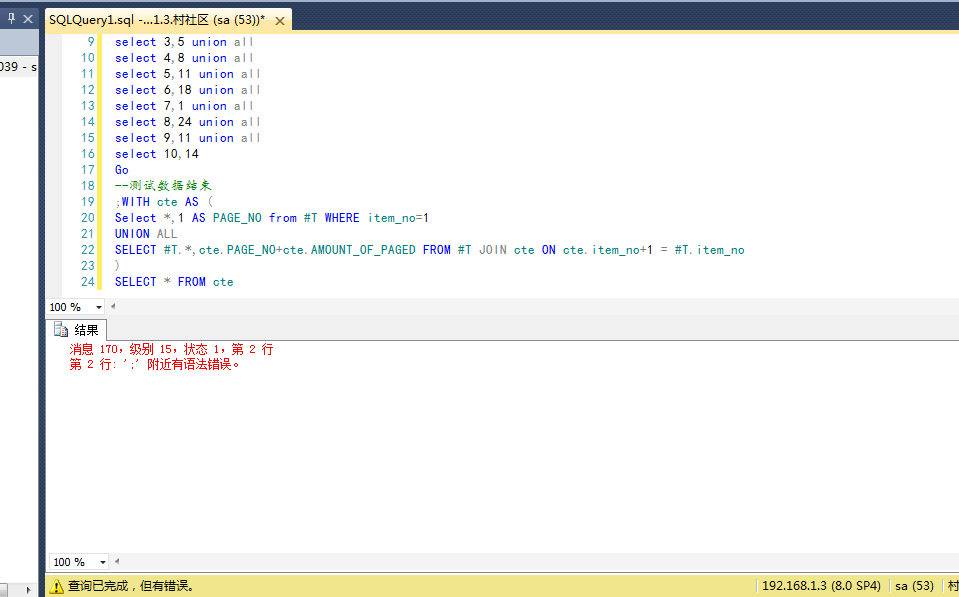Click the green comment on line 18

pyautogui.click(x=163, y=185)
